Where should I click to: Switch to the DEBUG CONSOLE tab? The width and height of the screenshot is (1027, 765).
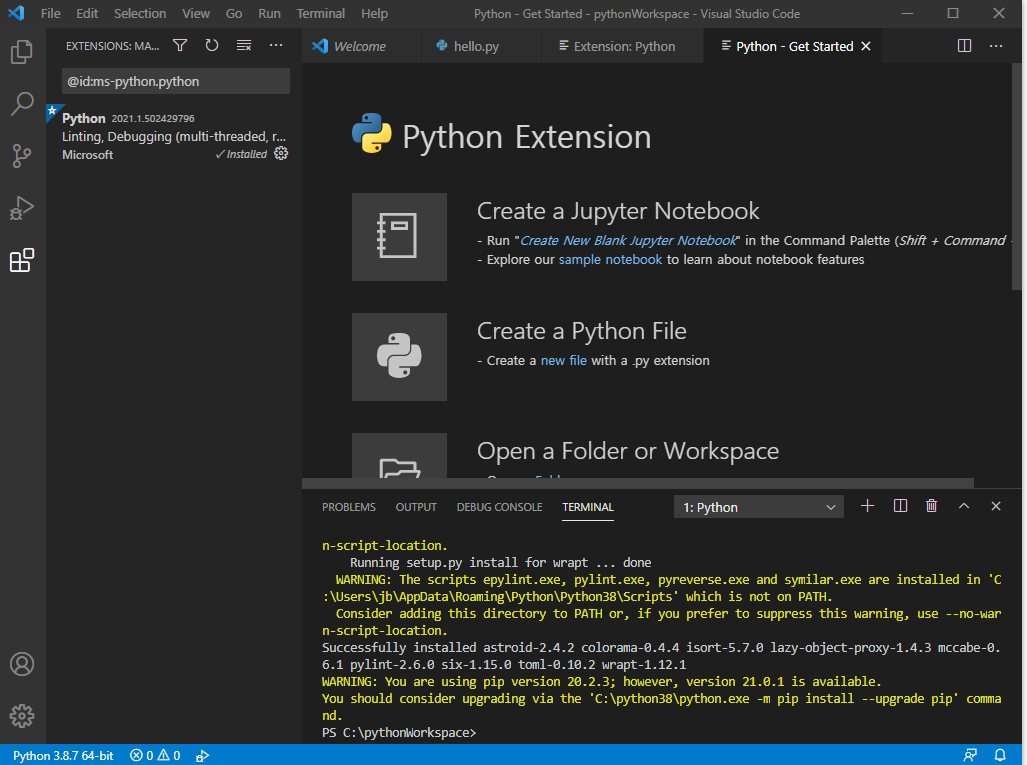point(499,507)
